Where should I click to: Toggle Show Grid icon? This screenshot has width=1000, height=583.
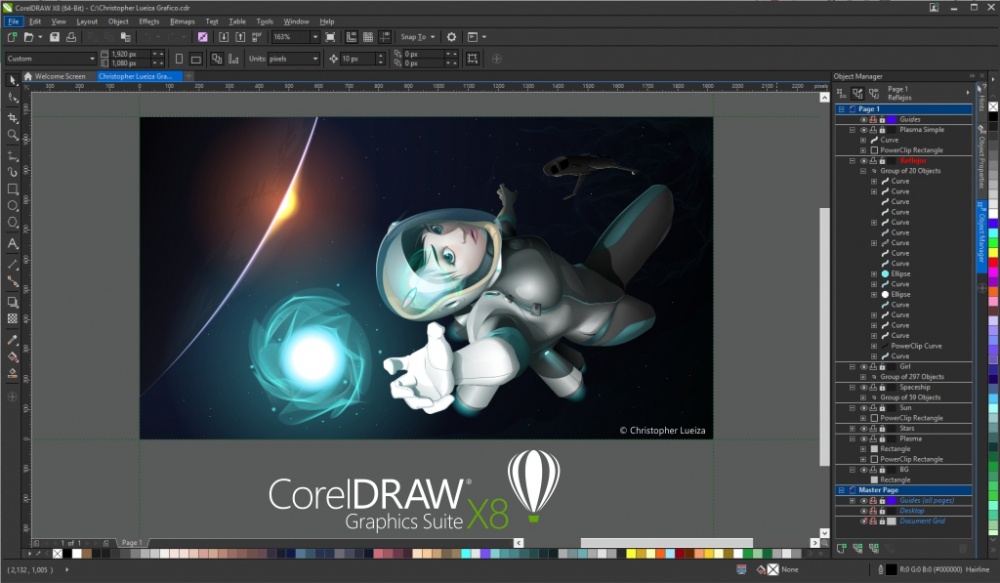(x=368, y=37)
